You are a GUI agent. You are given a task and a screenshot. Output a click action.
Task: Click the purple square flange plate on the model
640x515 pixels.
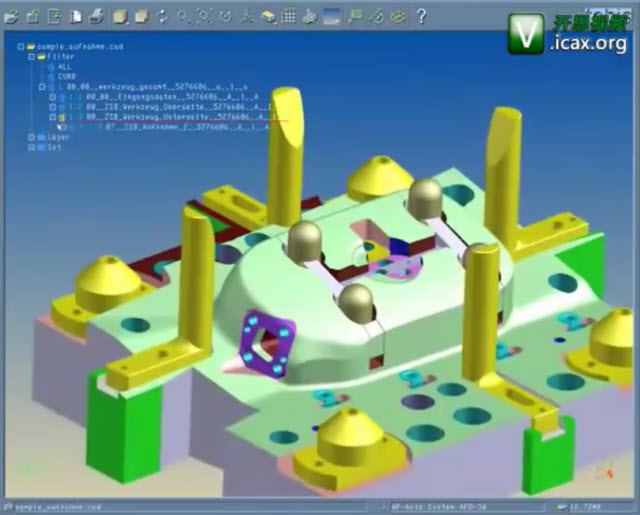tap(266, 344)
